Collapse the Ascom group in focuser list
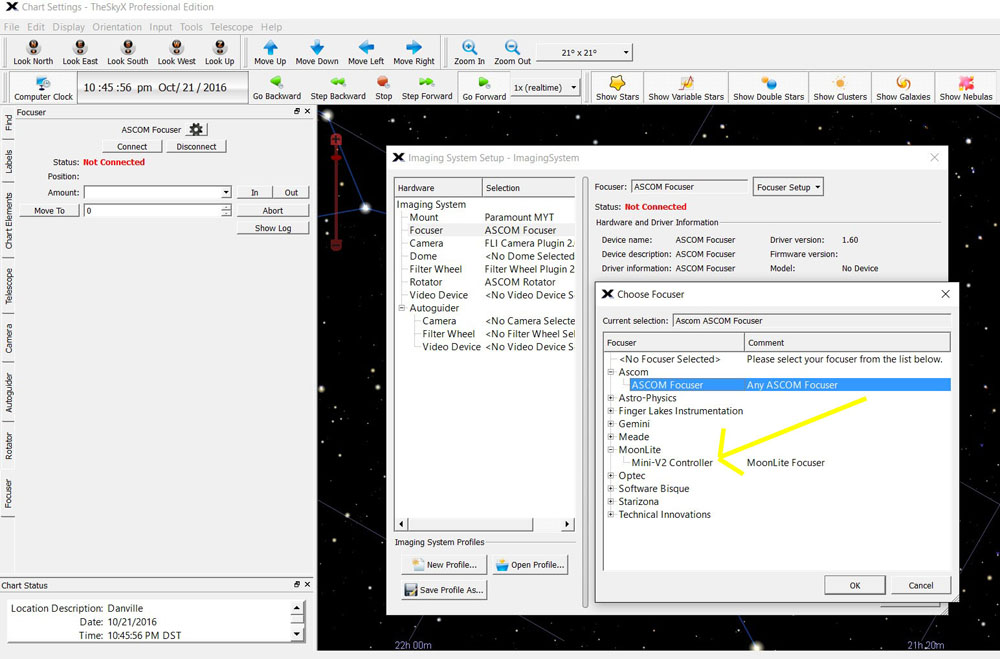This screenshot has width=1000, height=659. tap(611, 372)
